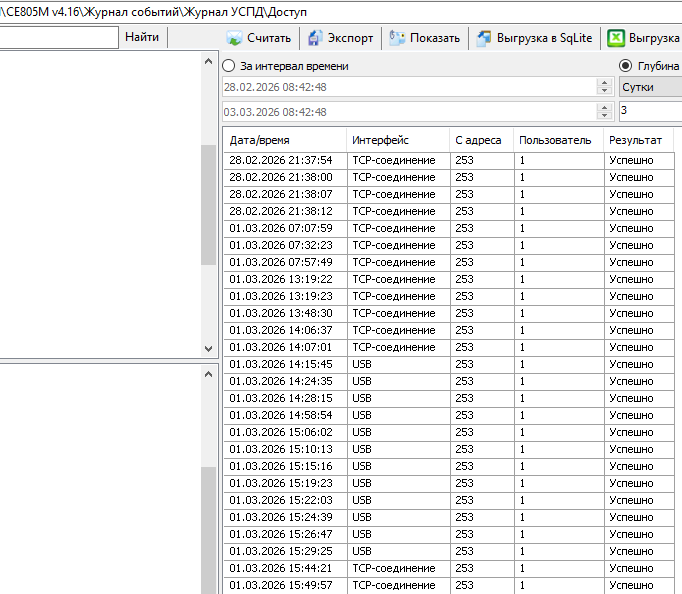Viewport: 682px width, 594px height.
Task: Select the За интервал времени radio button
Action: pos(229,66)
